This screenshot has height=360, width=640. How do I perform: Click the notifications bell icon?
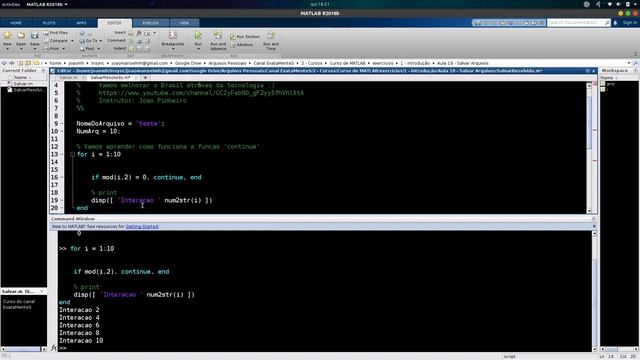click(616, 23)
